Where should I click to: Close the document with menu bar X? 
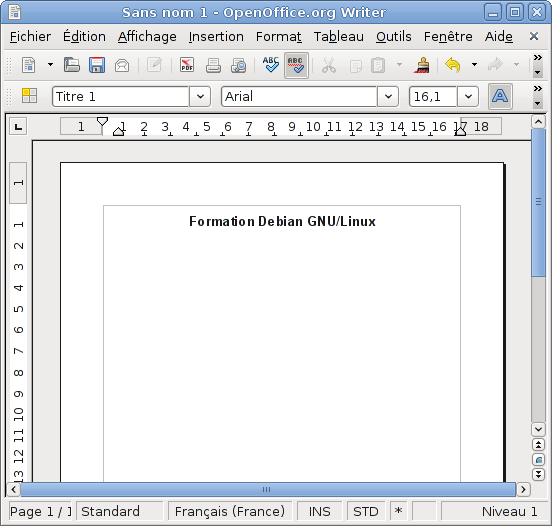(534, 36)
